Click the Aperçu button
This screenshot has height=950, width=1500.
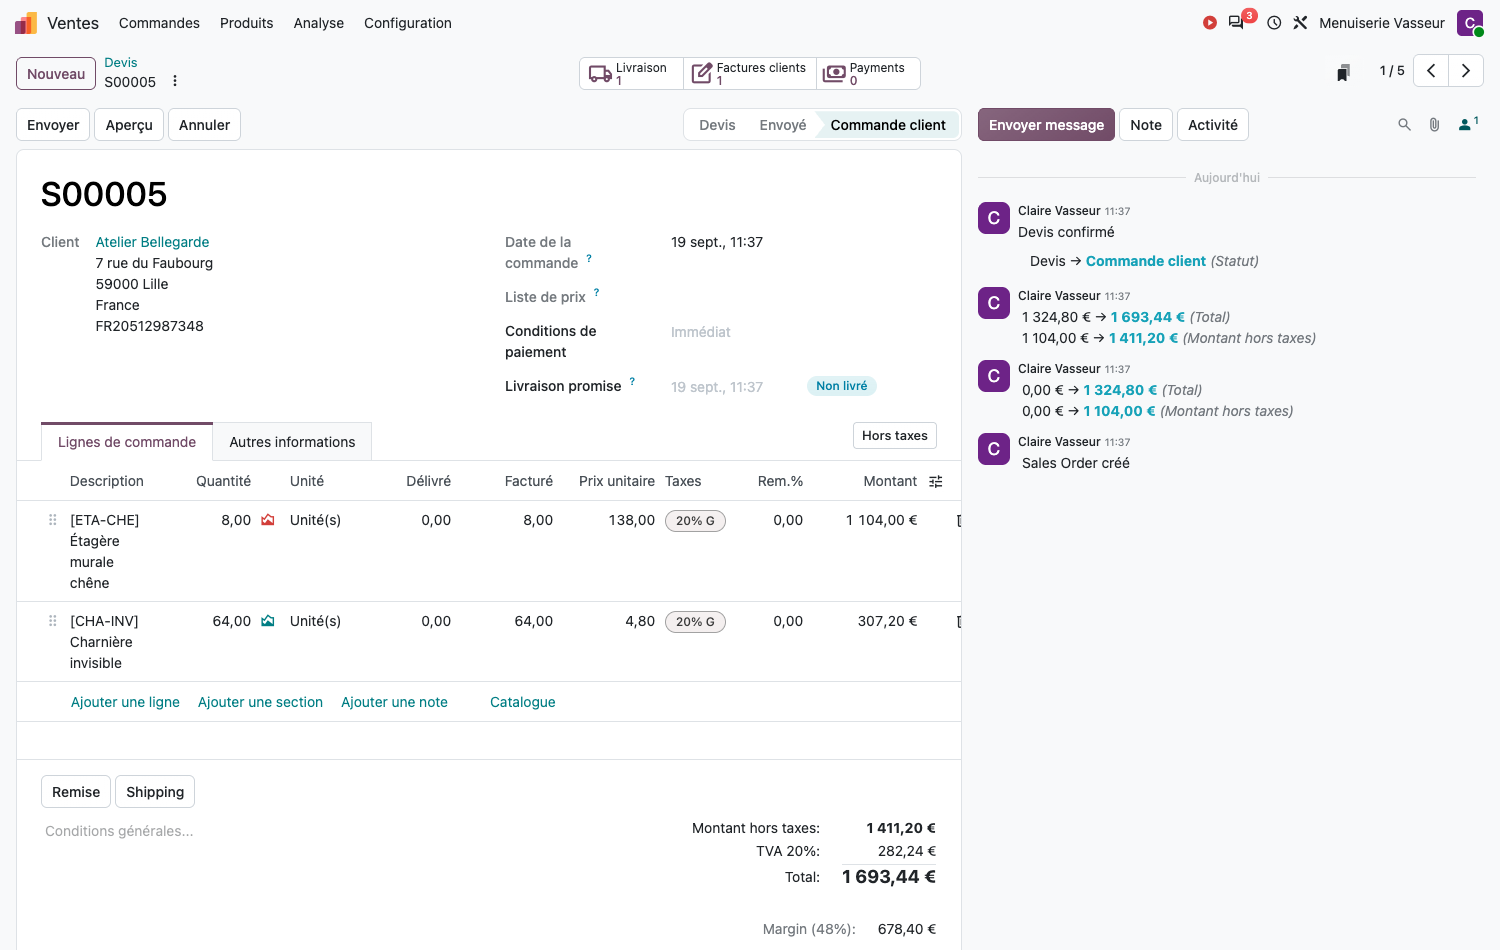pos(129,125)
